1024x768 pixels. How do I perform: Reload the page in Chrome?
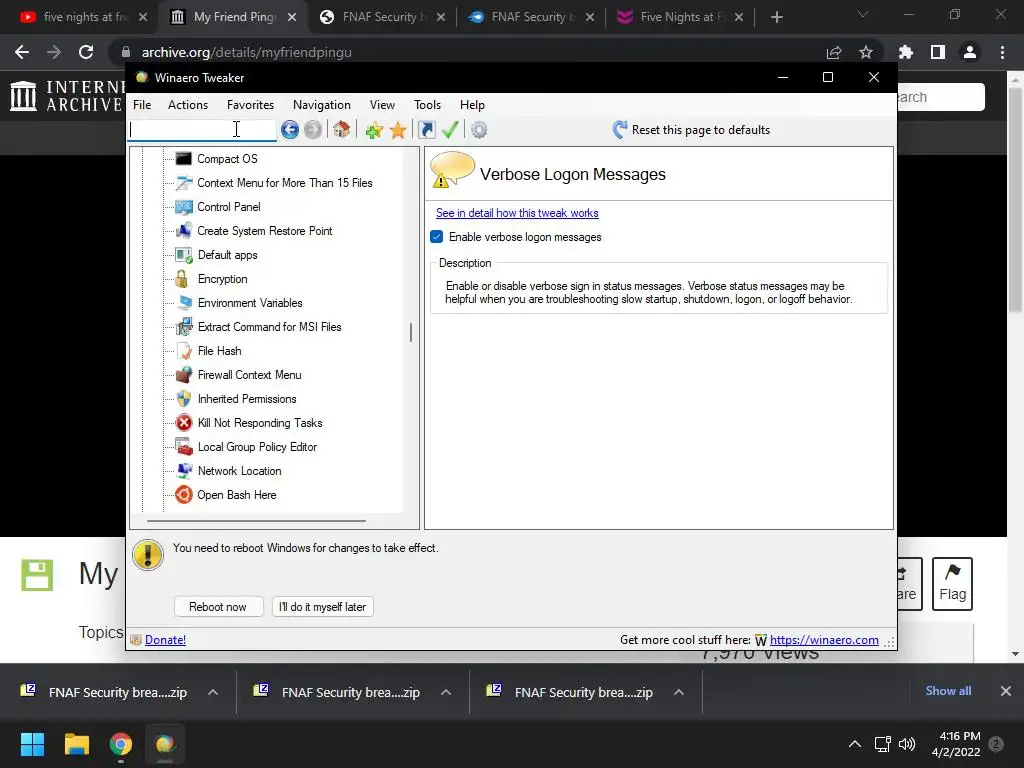click(86, 52)
